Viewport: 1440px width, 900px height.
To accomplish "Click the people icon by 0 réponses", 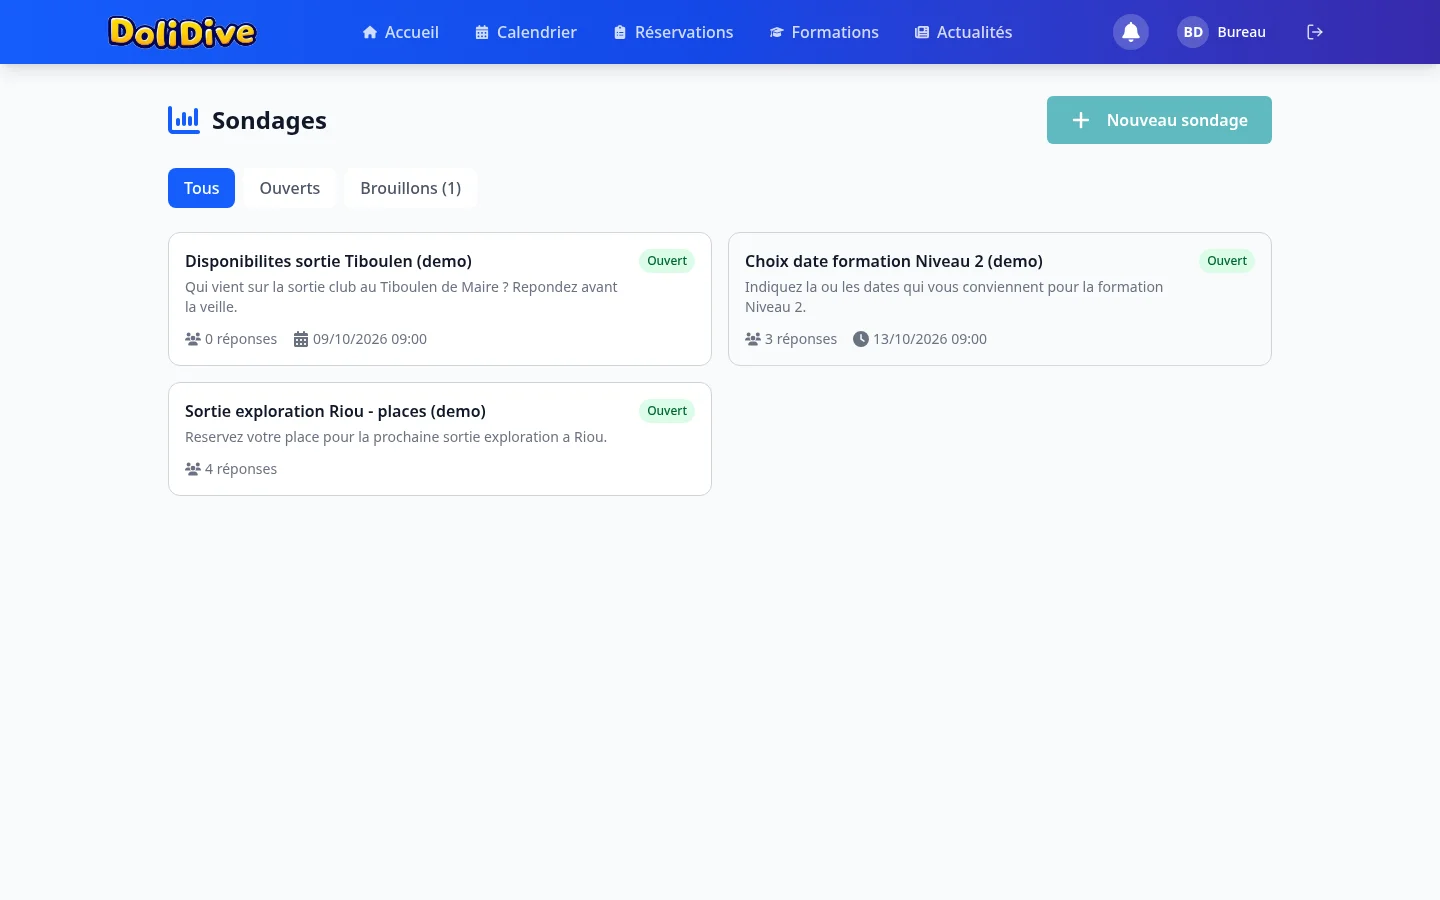I will pos(193,339).
